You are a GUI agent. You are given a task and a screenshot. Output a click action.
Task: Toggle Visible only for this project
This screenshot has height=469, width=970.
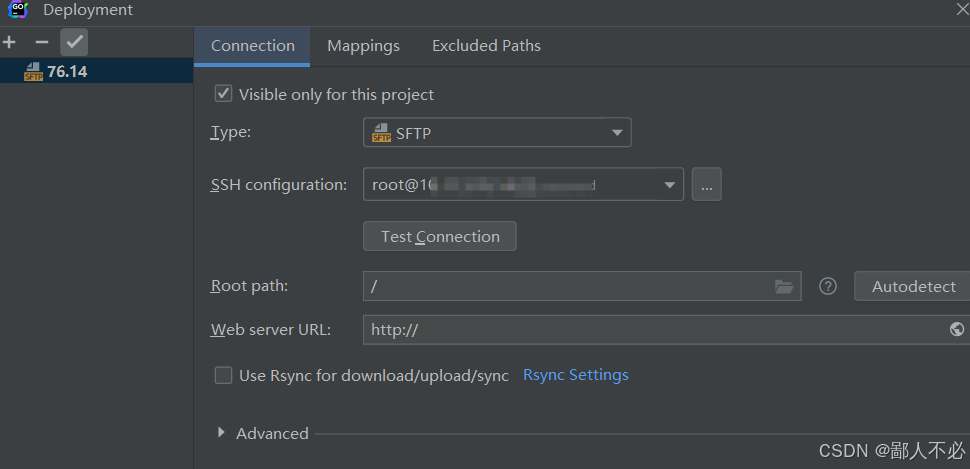click(223, 94)
